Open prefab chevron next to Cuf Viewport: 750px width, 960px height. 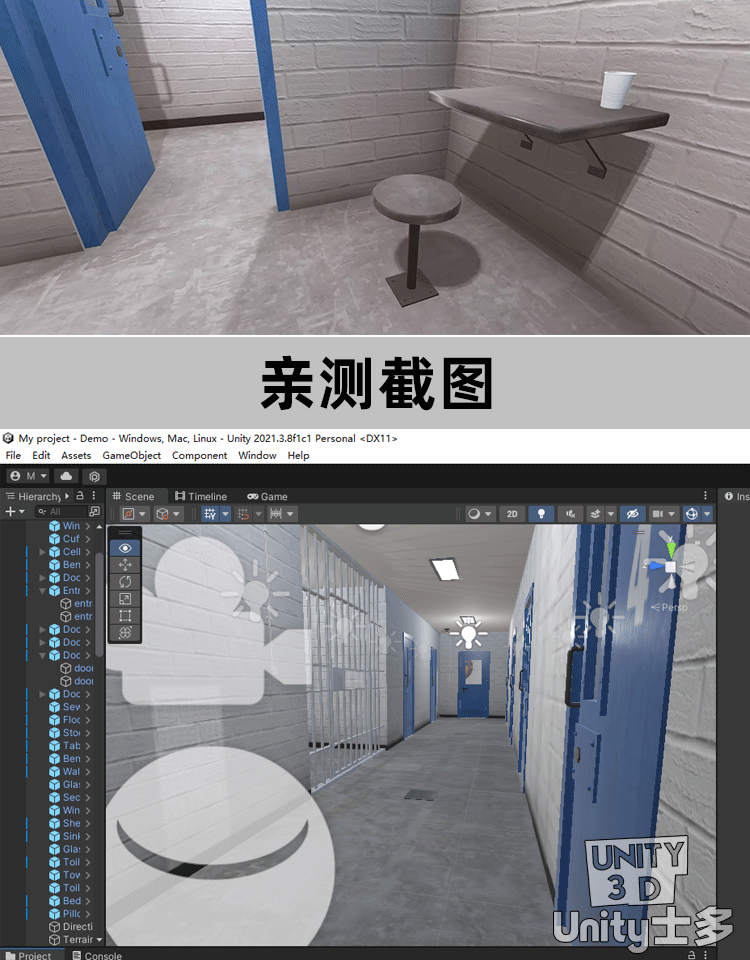[x=88, y=539]
